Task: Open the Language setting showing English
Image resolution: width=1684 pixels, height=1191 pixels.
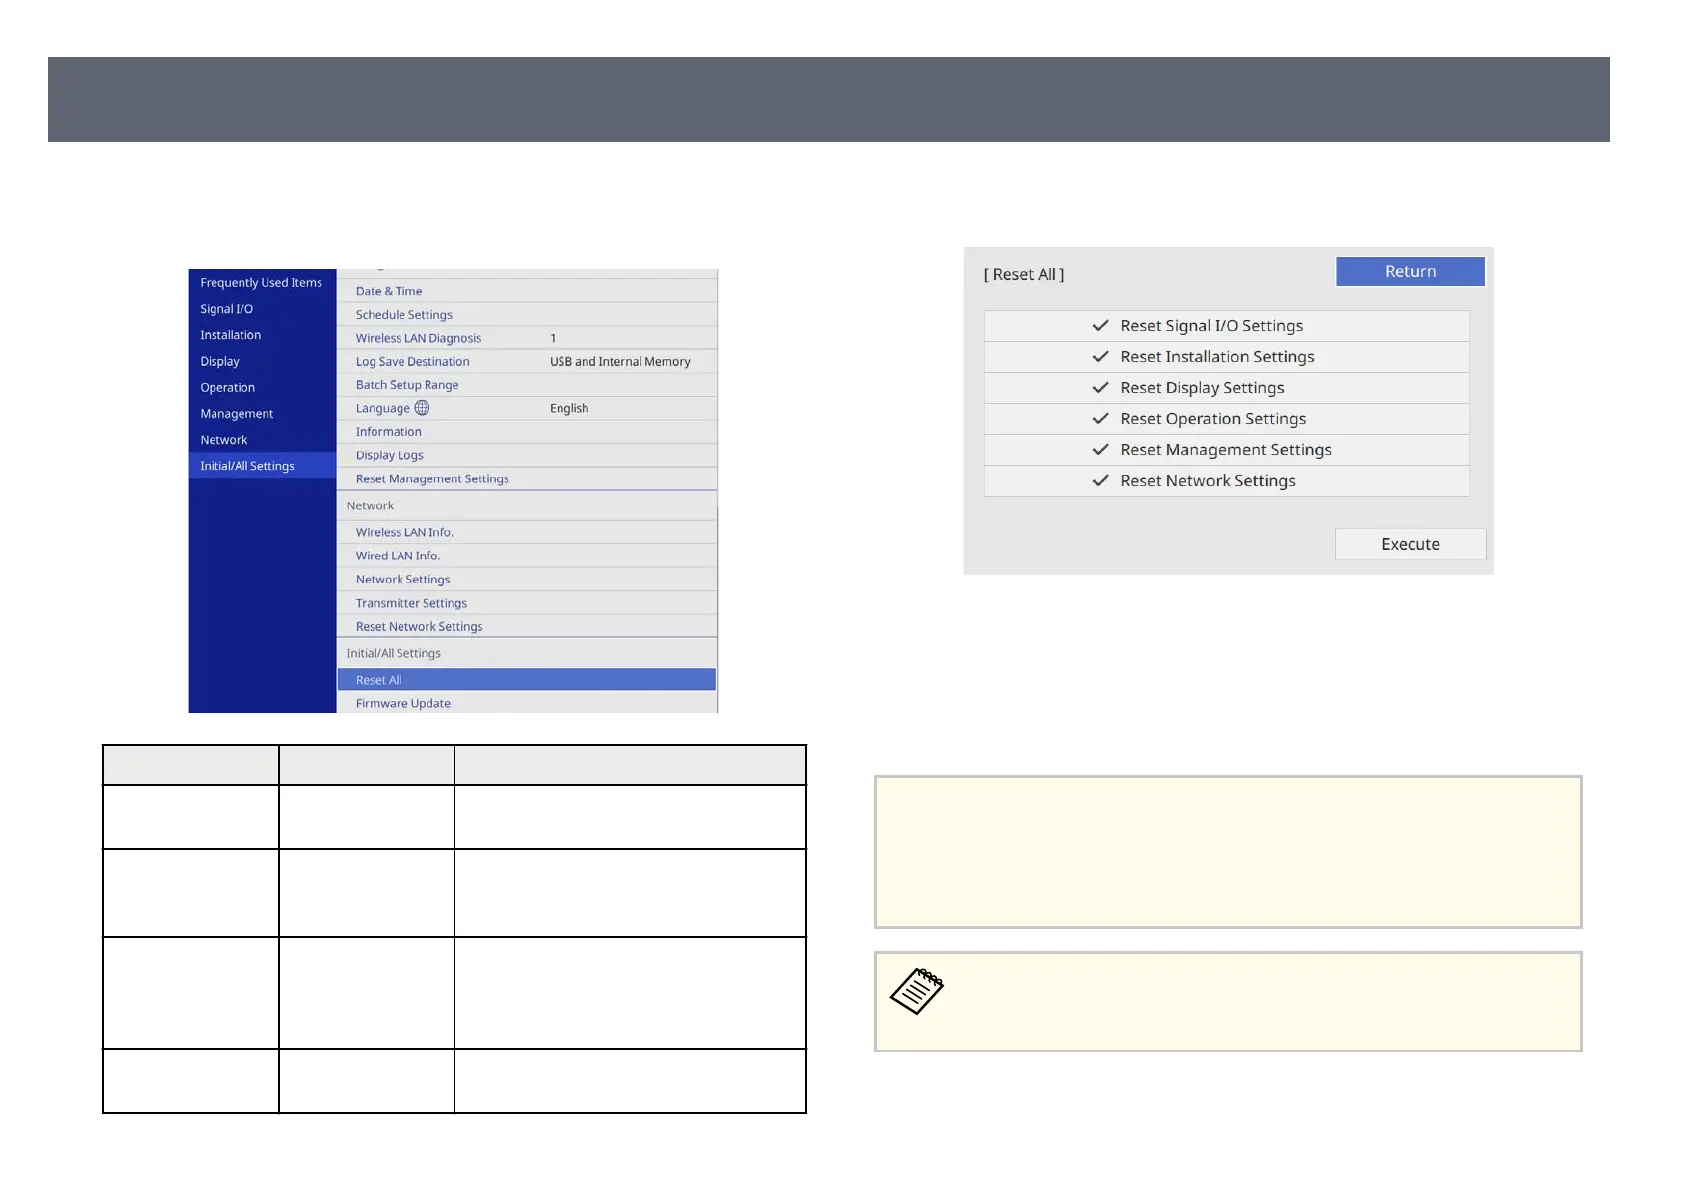Action: coord(527,408)
